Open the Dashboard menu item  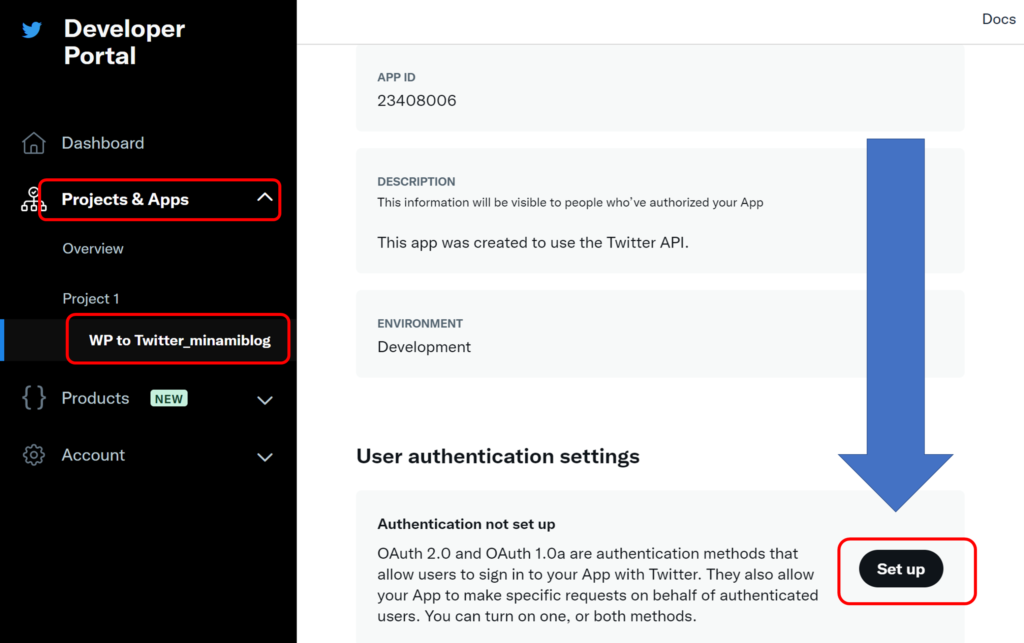click(x=103, y=143)
